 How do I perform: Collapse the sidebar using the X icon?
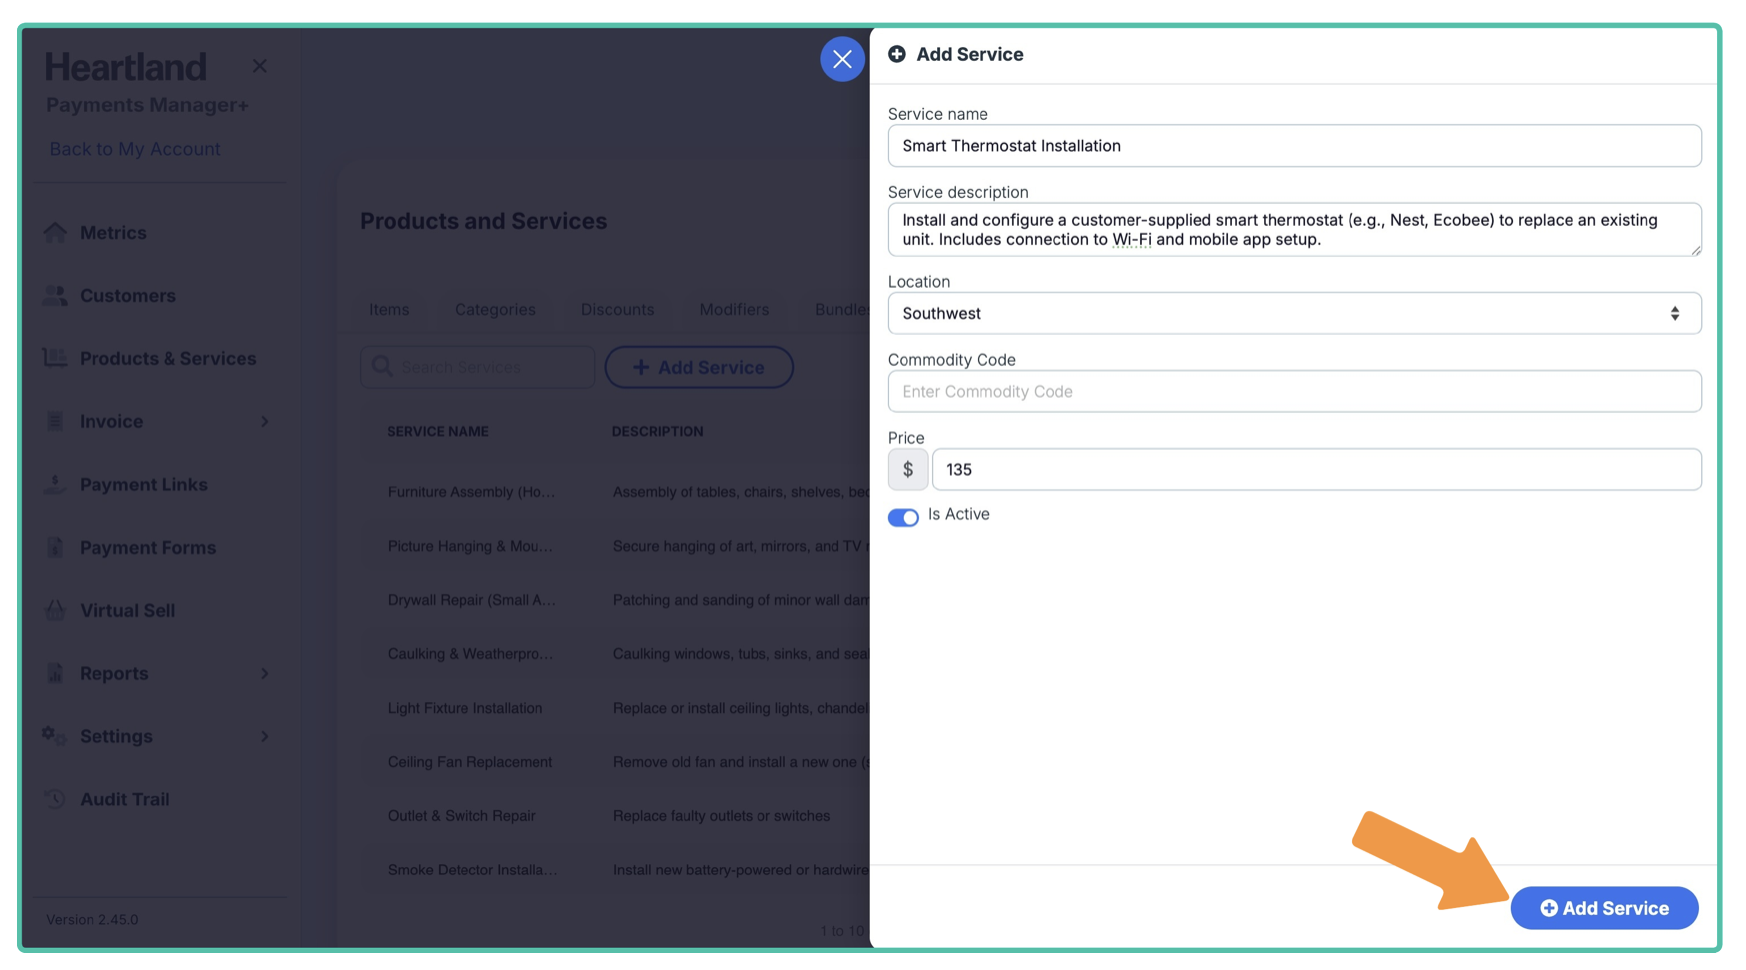tap(260, 66)
